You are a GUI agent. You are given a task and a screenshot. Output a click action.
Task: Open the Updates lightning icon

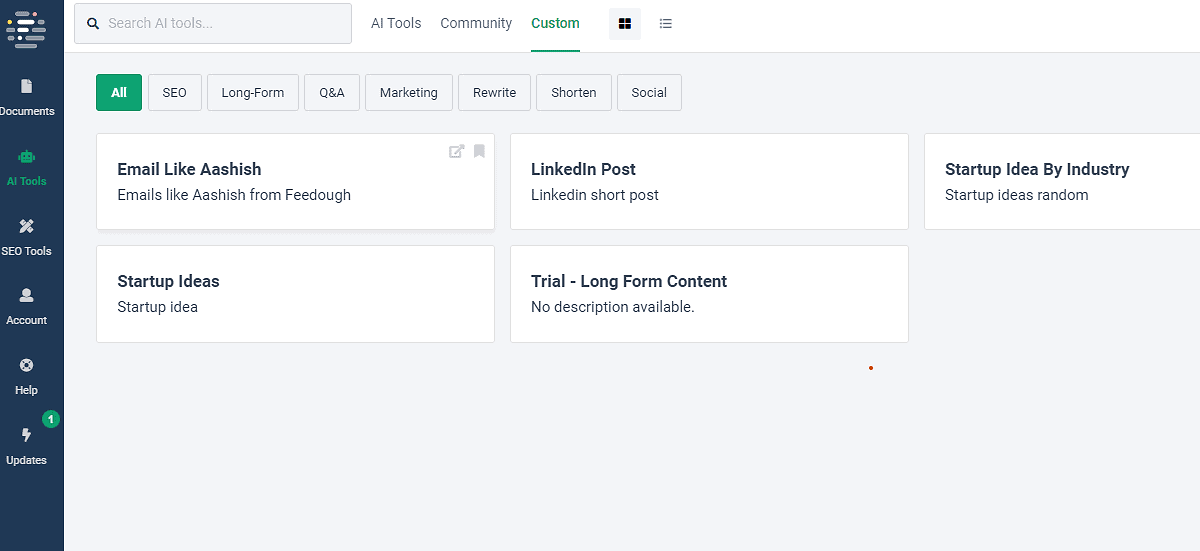pyautogui.click(x=27, y=435)
